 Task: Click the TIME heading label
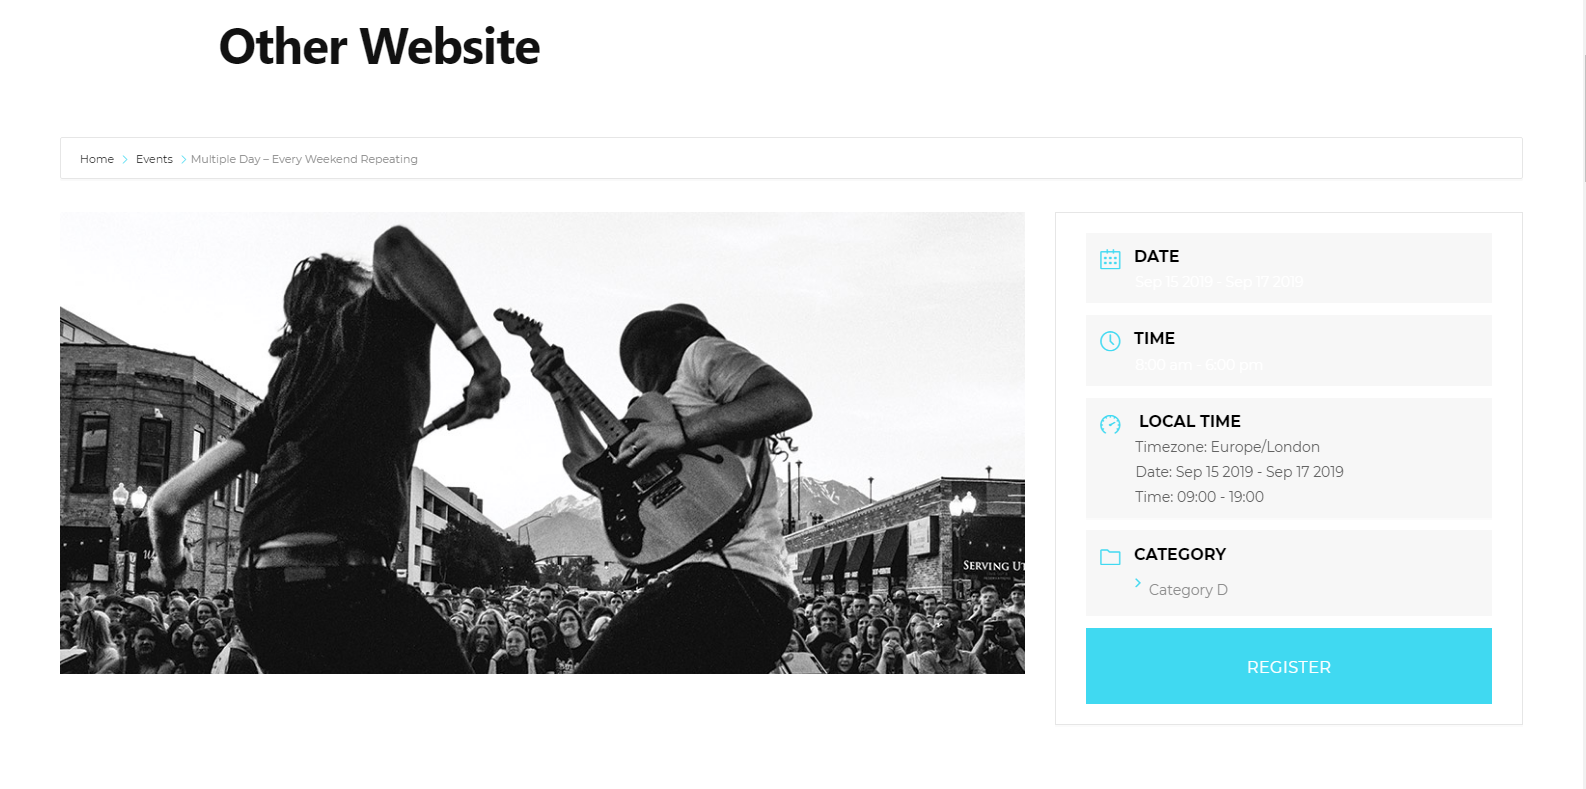point(1154,338)
